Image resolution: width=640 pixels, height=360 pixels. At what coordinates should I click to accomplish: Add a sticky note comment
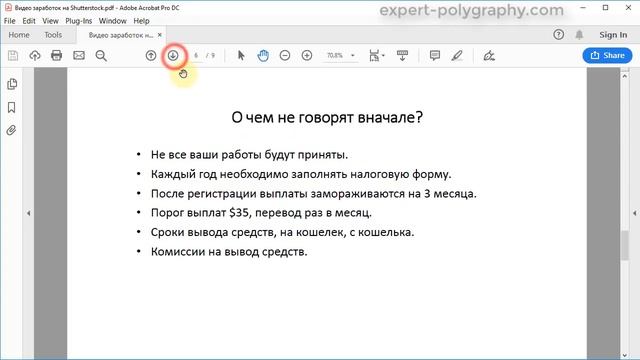point(435,56)
